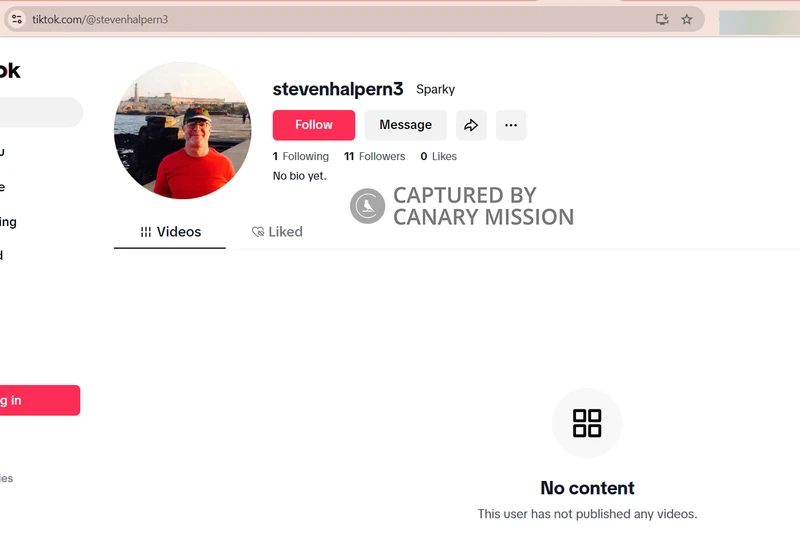Click the red Log in button in sidebar
This screenshot has width=800, height=539.
pos(39,400)
